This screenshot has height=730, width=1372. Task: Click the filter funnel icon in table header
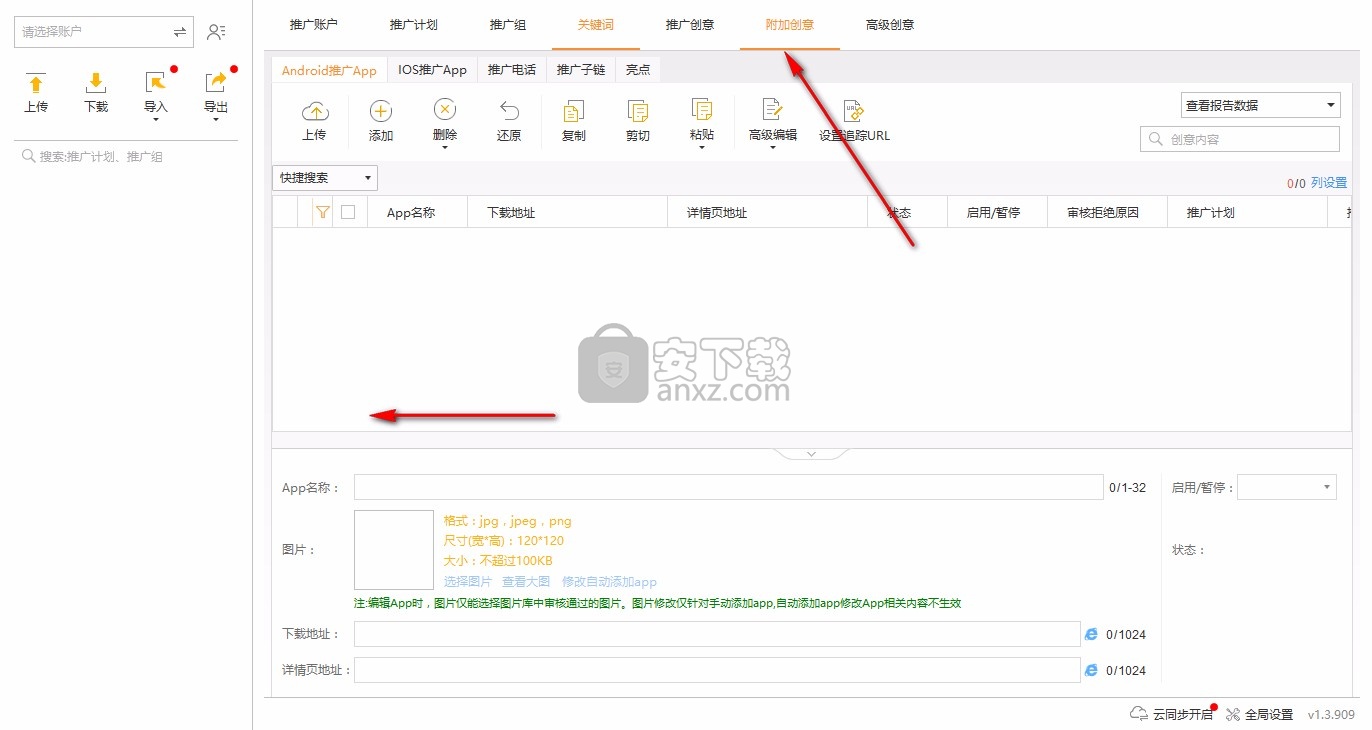pyautogui.click(x=322, y=212)
